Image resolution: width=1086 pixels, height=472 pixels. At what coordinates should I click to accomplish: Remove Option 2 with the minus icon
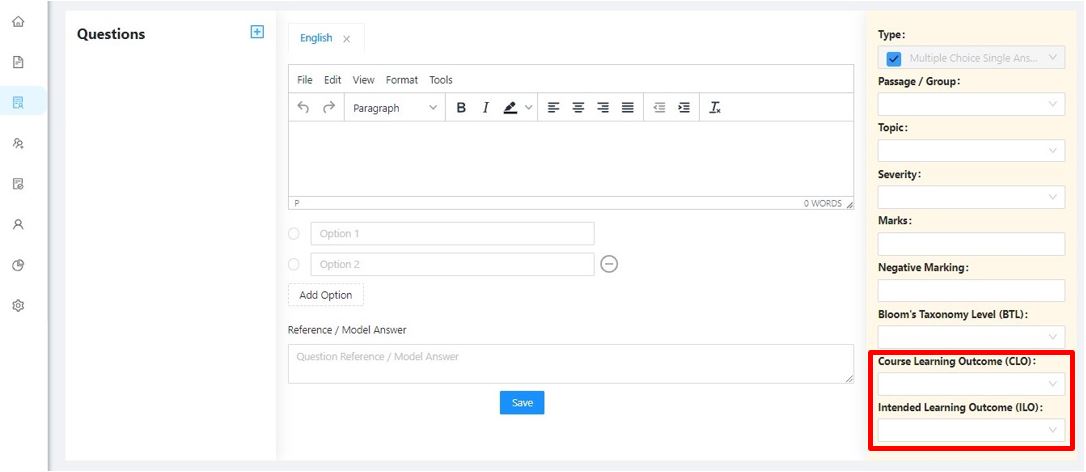point(609,264)
